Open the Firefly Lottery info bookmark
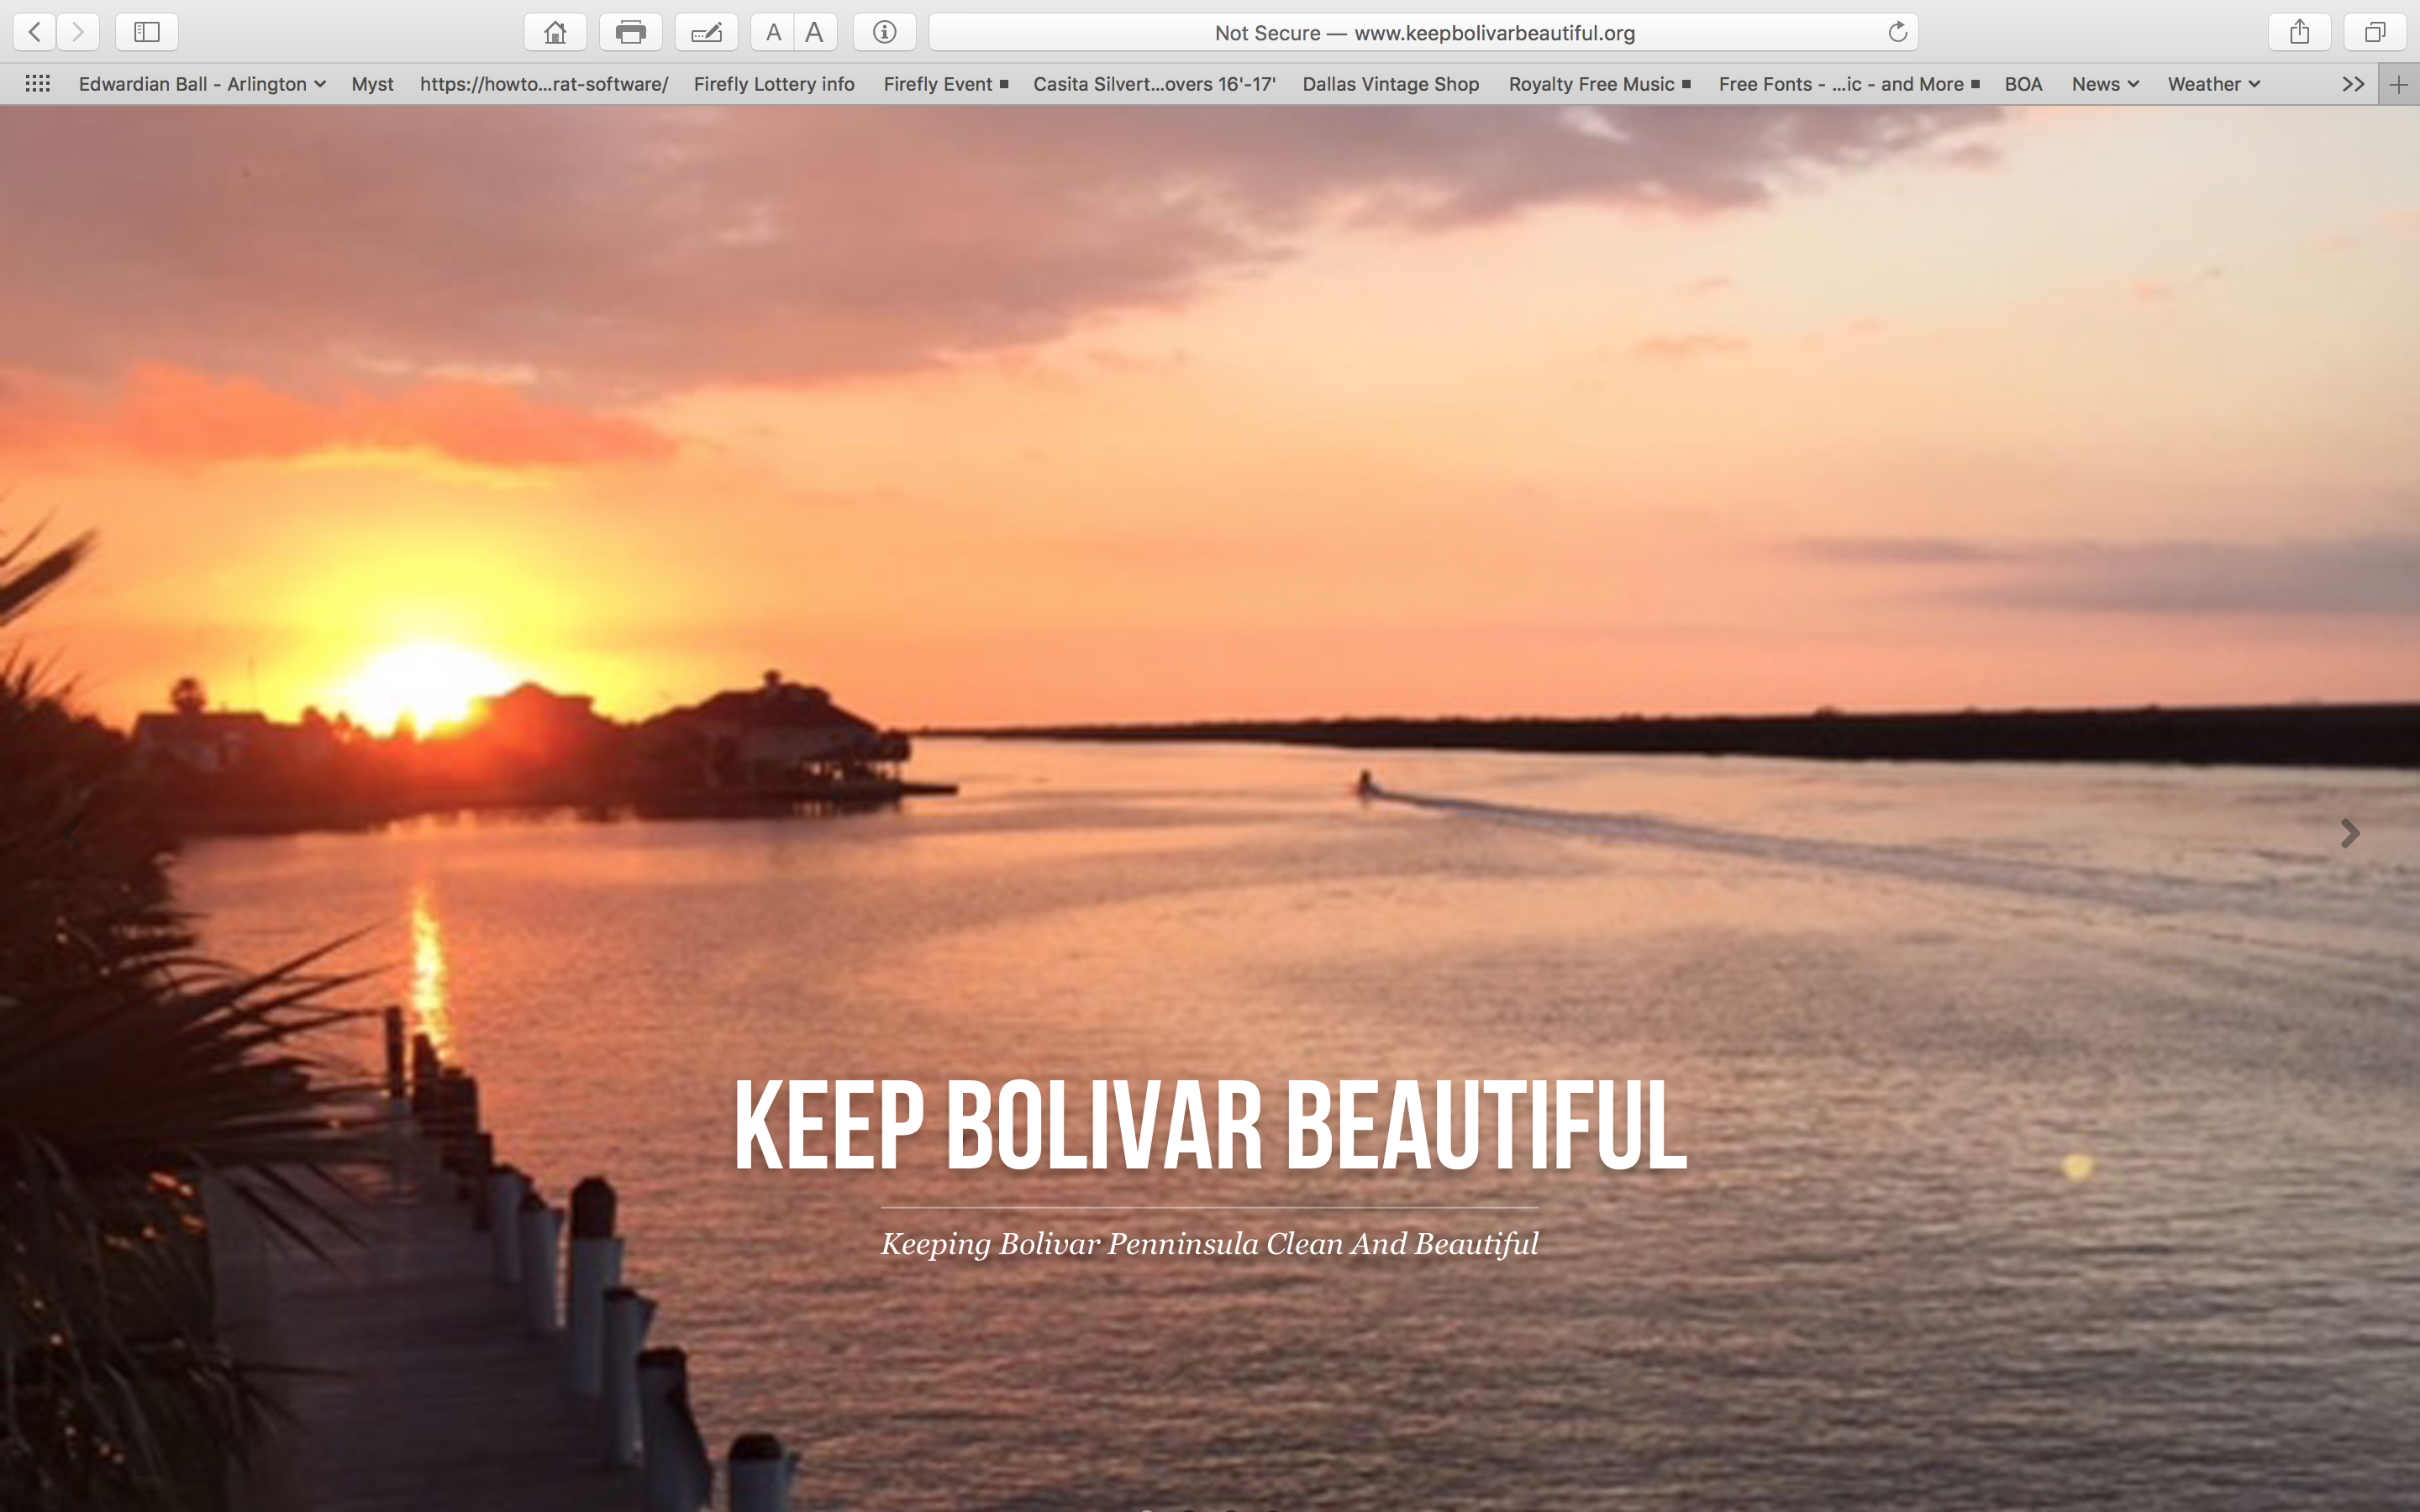 [774, 84]
